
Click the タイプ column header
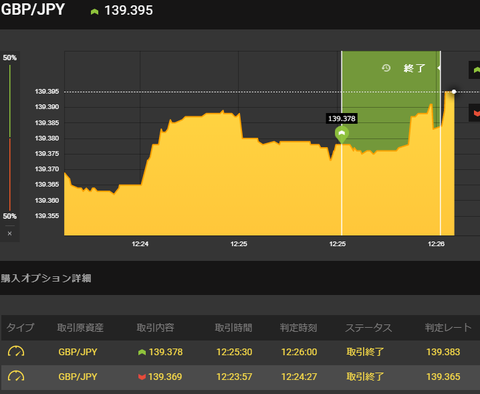(20, 328)
